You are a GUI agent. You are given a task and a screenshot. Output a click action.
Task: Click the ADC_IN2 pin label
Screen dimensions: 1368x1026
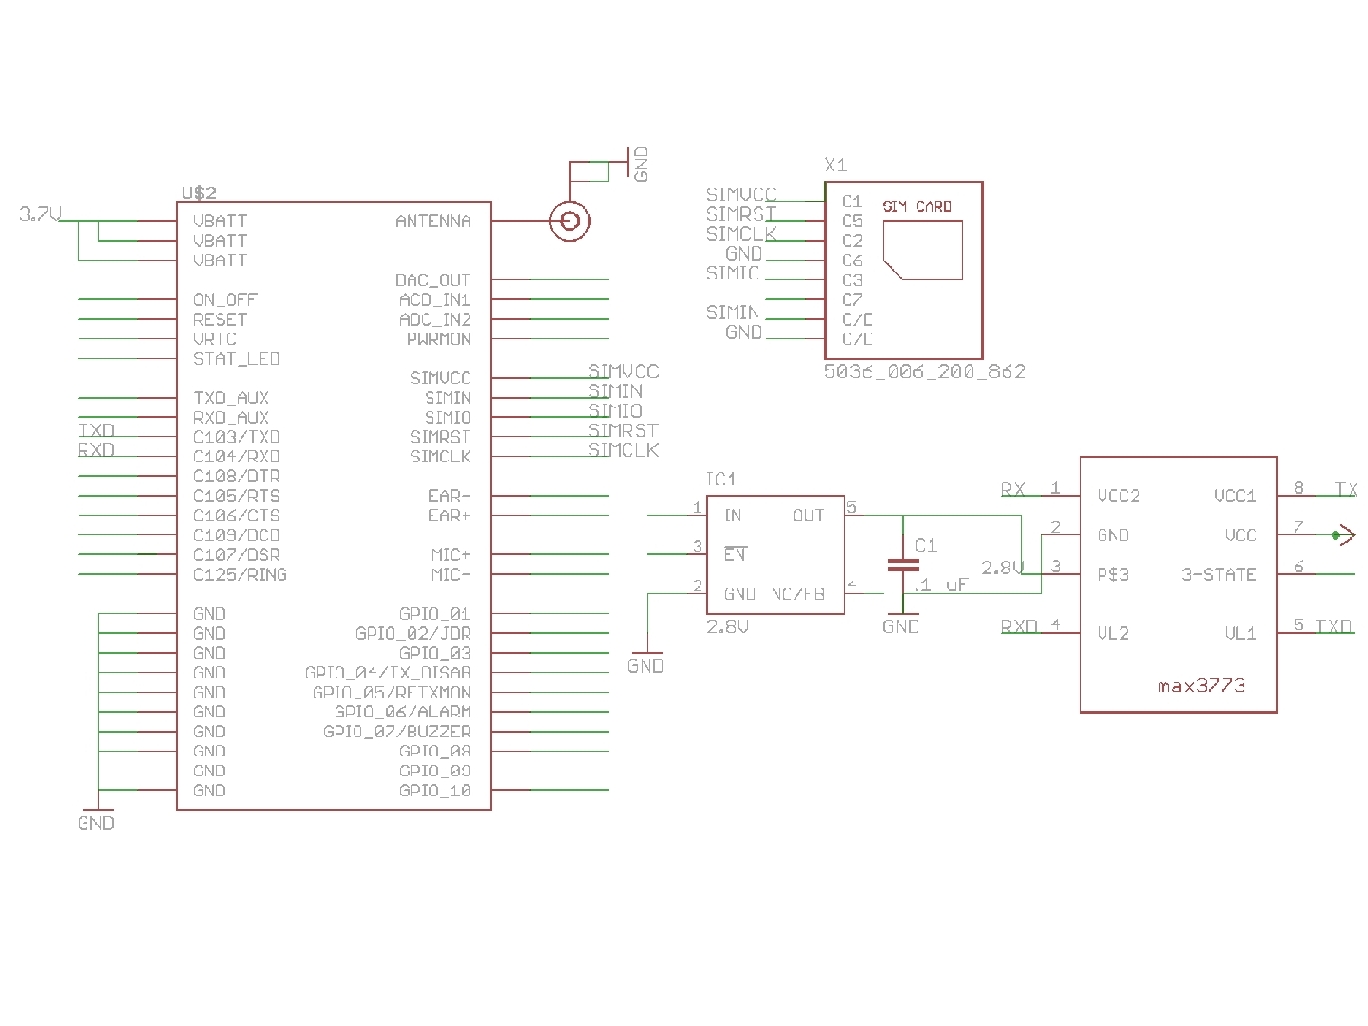click(435, 320)
